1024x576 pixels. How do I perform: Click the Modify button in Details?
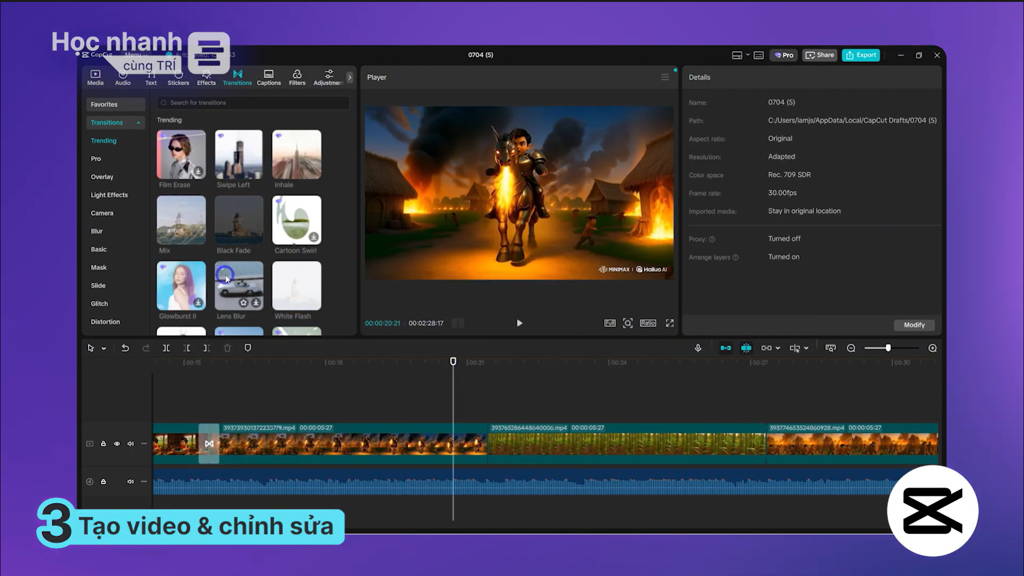click(914, 325)
